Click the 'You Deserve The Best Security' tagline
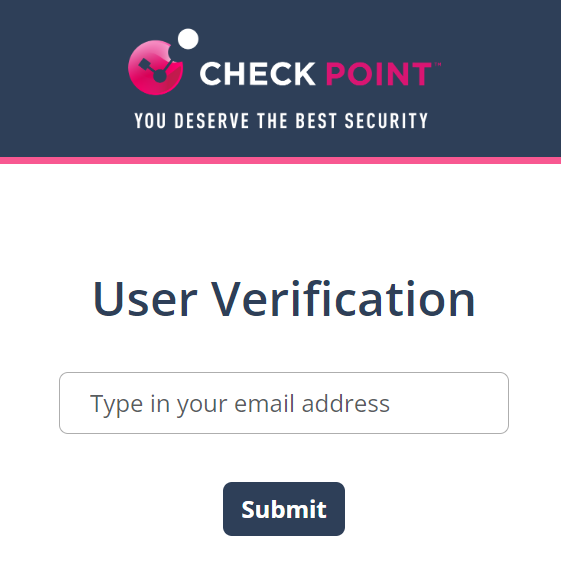The width and height of the screenshot is (561, 565). [281, 121]
